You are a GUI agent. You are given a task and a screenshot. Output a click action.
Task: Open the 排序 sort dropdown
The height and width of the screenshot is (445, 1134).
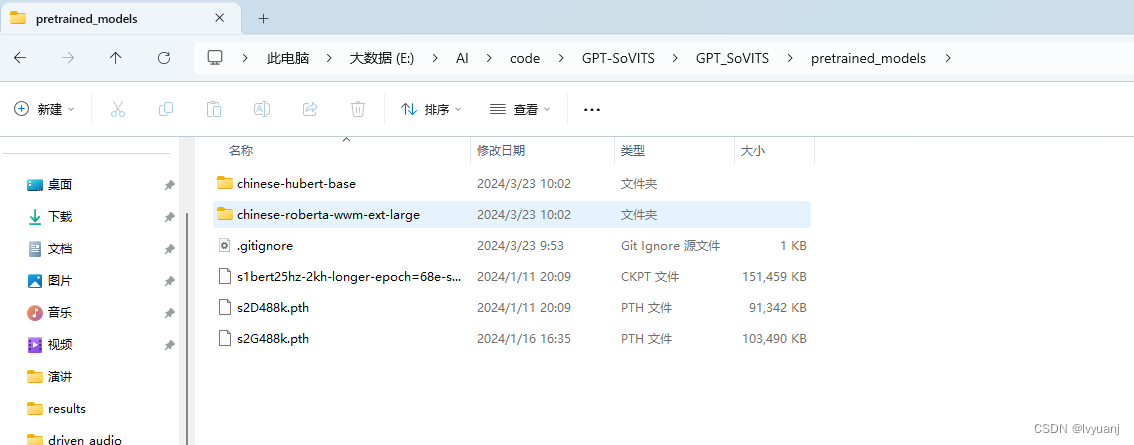click(x=432, y=109)
